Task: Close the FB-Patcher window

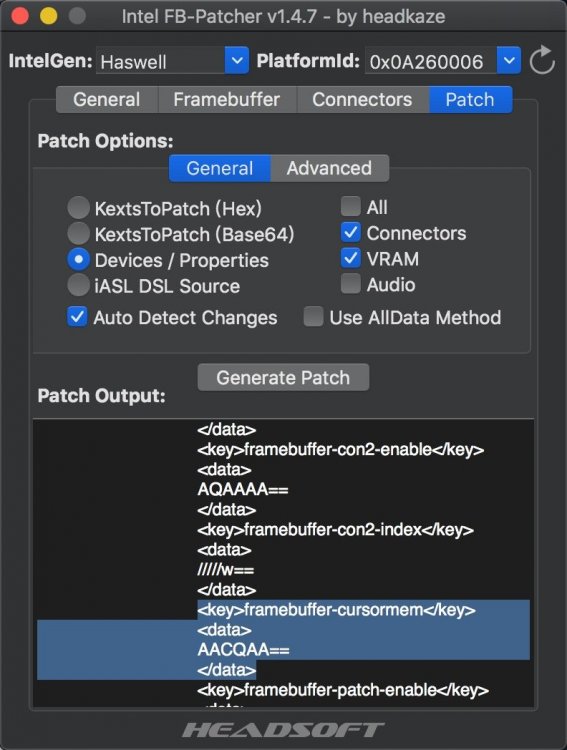Action: click(20, 16)
